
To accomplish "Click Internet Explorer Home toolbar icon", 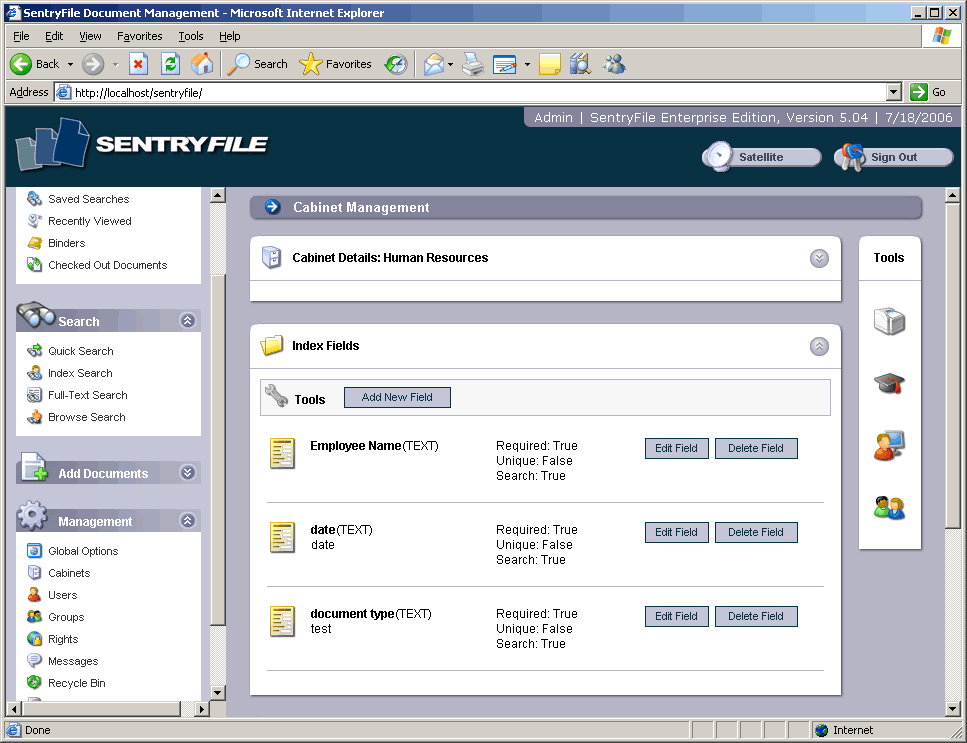I will pos(202,64).
